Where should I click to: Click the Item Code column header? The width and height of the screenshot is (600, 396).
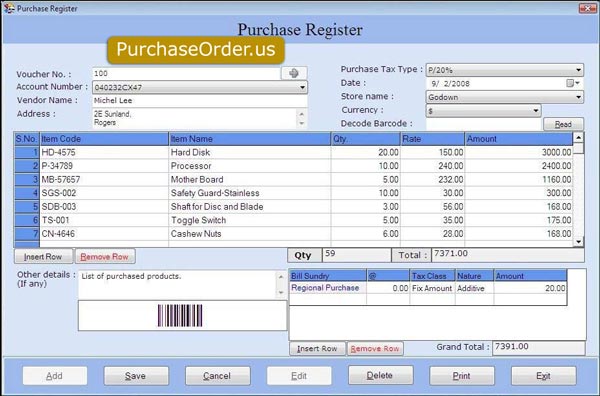pos(104,139)
